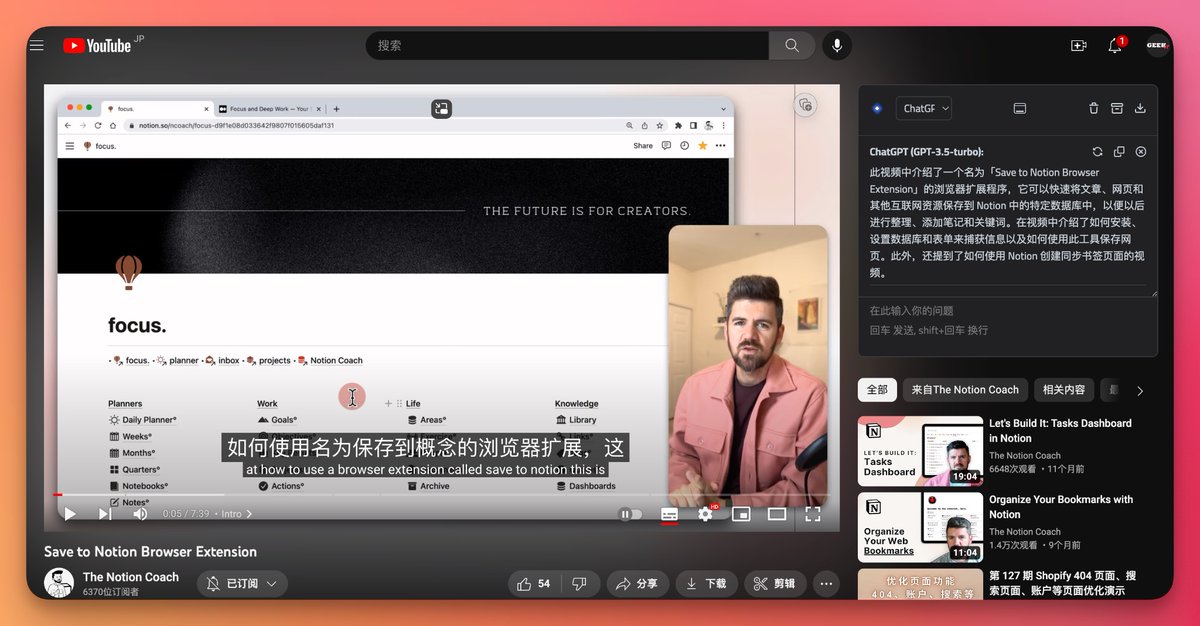Open the 已订阅 subscription dropdown
This screenshot has height=626, width=1200.
pyautogui.click(x=242, y=584)
